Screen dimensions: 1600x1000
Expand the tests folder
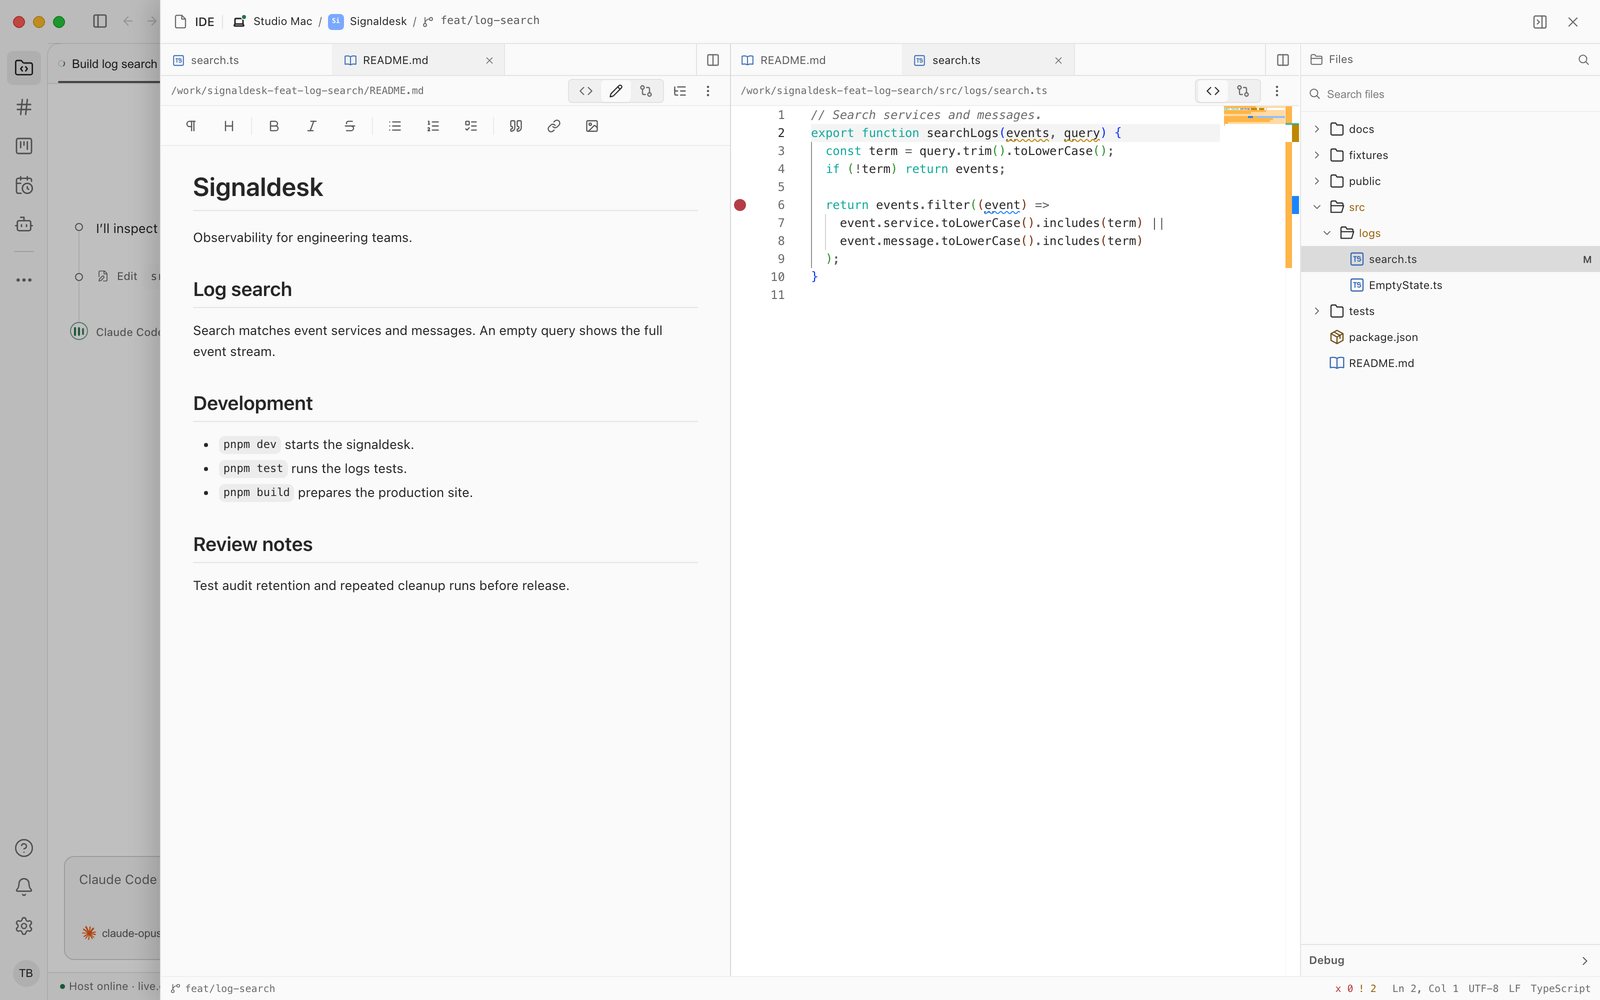(1317, 311)
